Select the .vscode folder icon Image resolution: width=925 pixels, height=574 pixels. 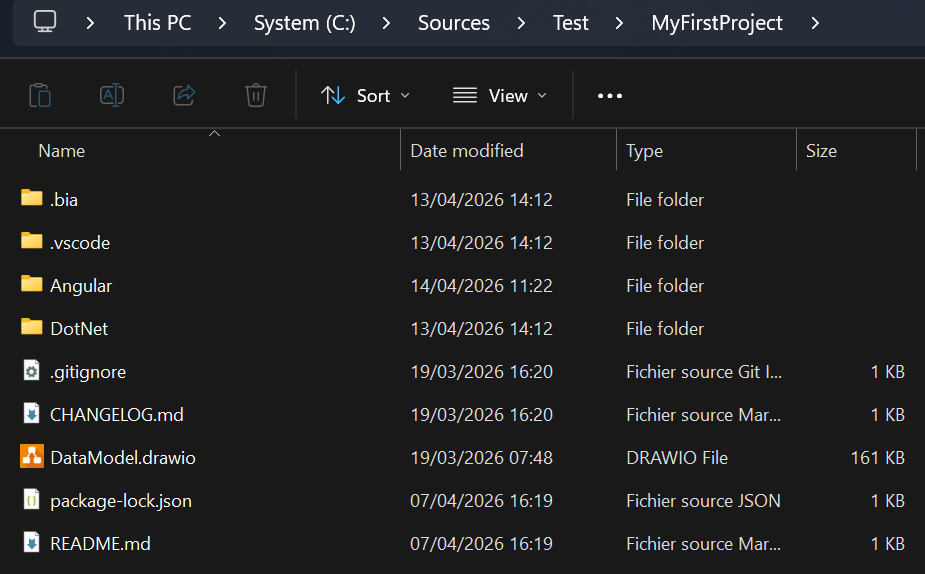point(31,241)
